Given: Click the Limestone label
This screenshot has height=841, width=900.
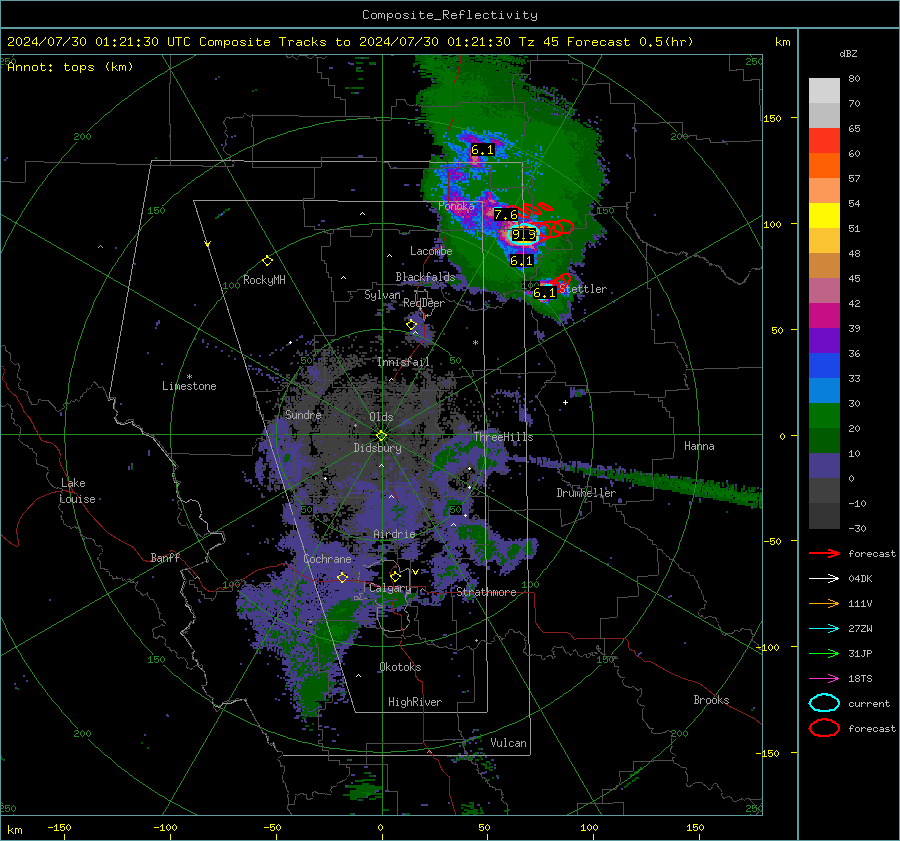Looking at the screenshot, I should [189, 386].
